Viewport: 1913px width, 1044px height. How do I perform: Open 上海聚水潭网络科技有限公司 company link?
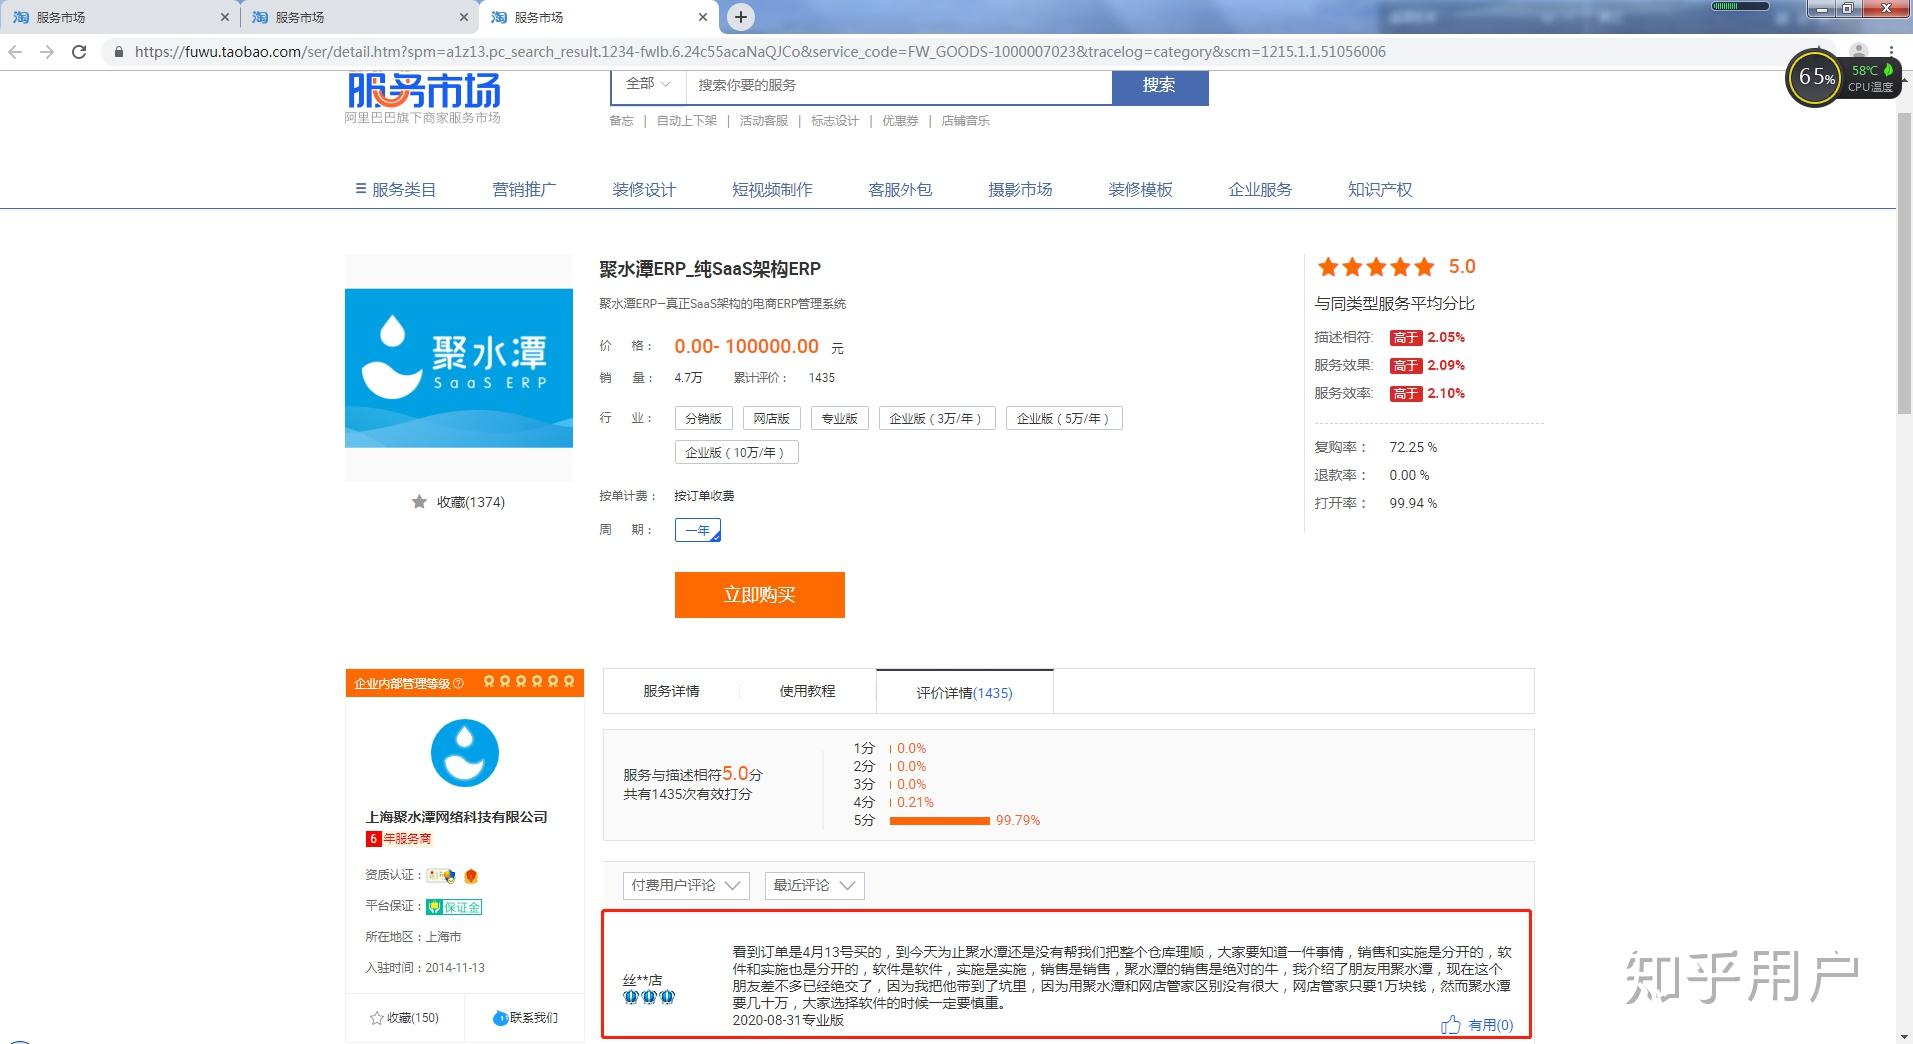point(456,817)
